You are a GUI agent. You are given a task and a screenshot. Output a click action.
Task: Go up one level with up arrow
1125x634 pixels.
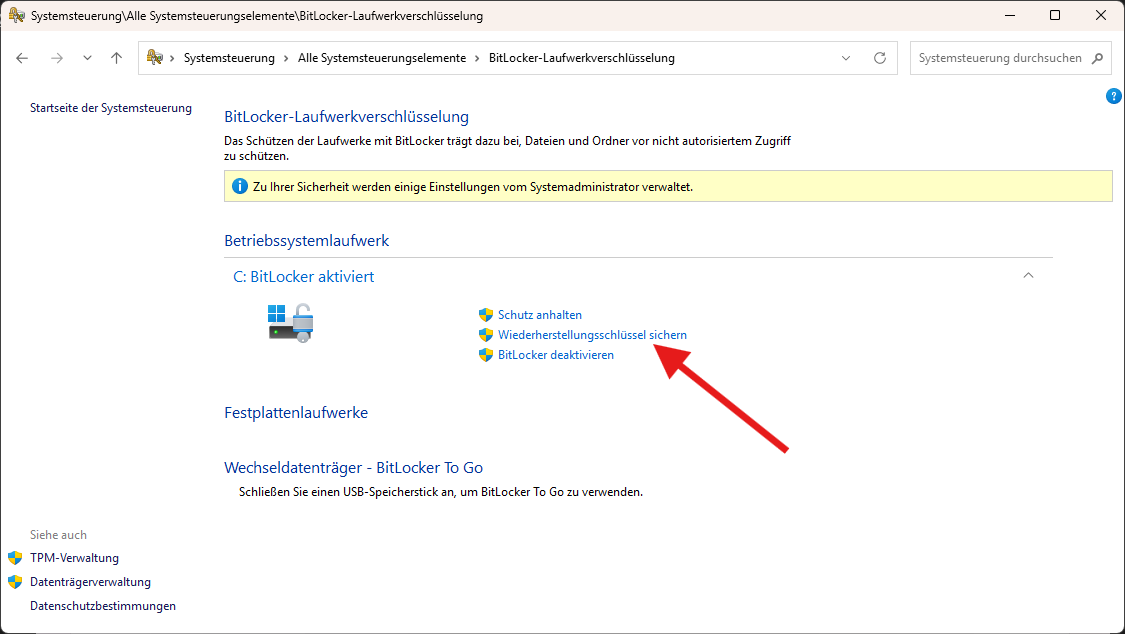pos(116,58)
